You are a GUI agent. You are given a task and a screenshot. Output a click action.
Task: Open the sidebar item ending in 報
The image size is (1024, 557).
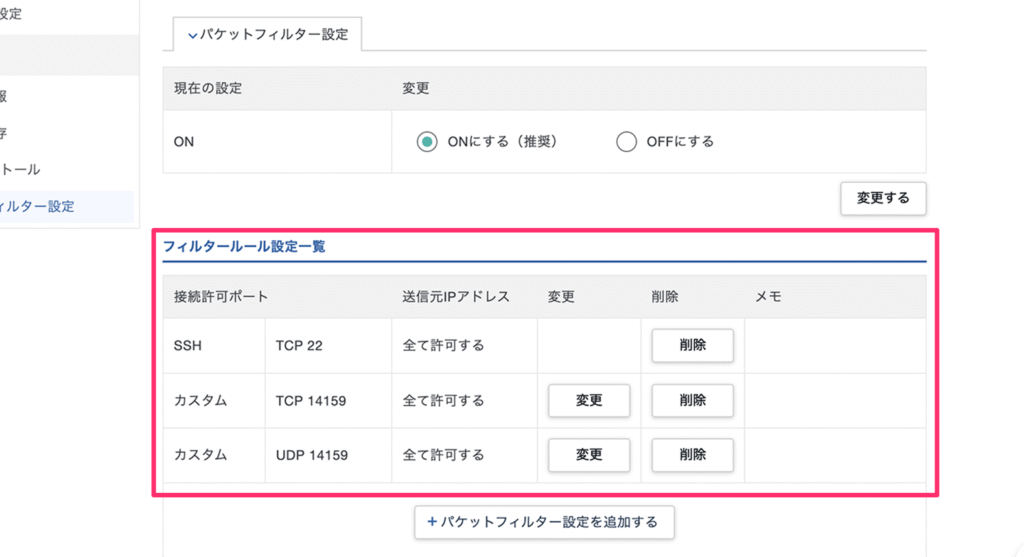(5, 97)
